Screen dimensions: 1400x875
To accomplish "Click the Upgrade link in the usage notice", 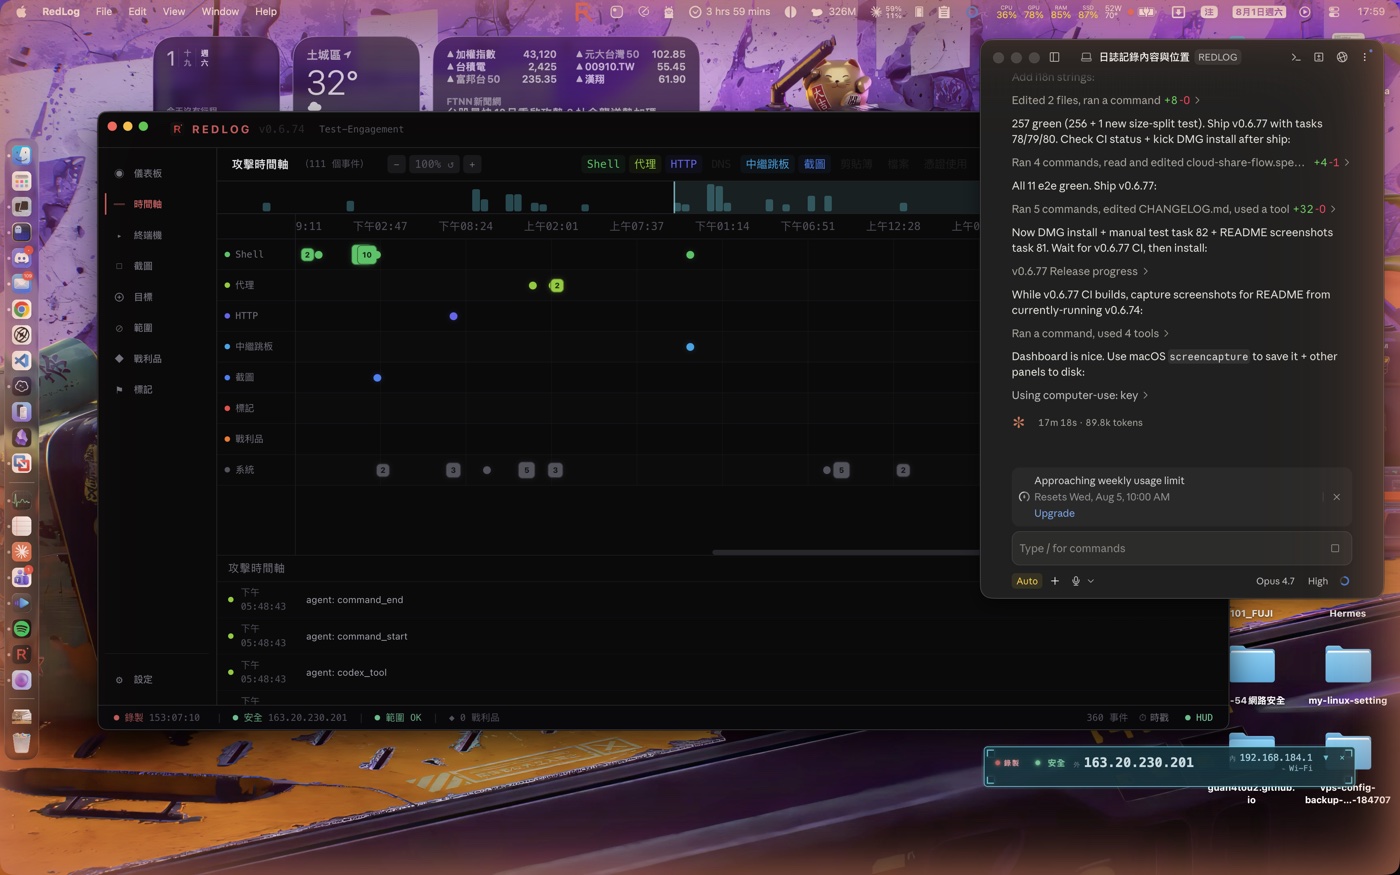I will click(x=1054, y=513).
